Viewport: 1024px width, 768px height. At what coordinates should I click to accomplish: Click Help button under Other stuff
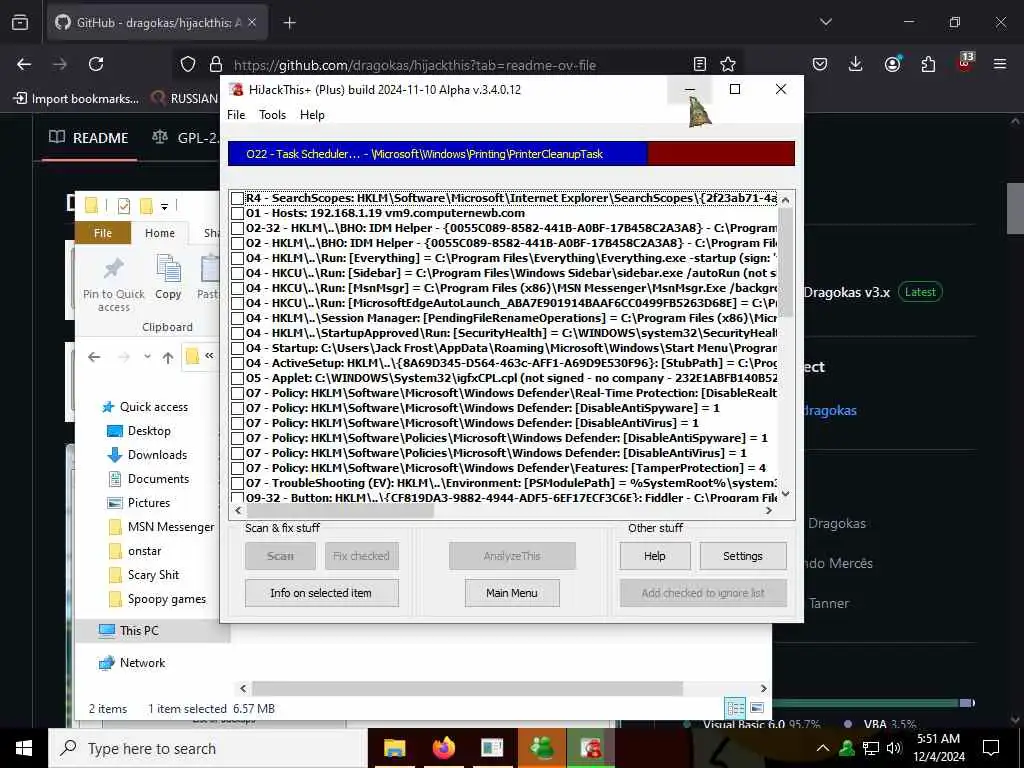pyautogui.click(x=654, y=556)
